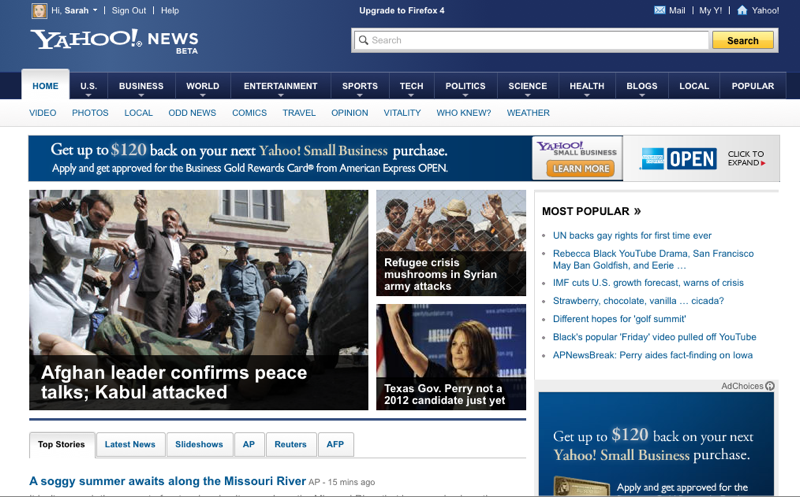Viewport: 800px width, 497px height.
Task: Expand the Entertainment menu arrow
Action: pyautogui.click(x=281, y=95)
